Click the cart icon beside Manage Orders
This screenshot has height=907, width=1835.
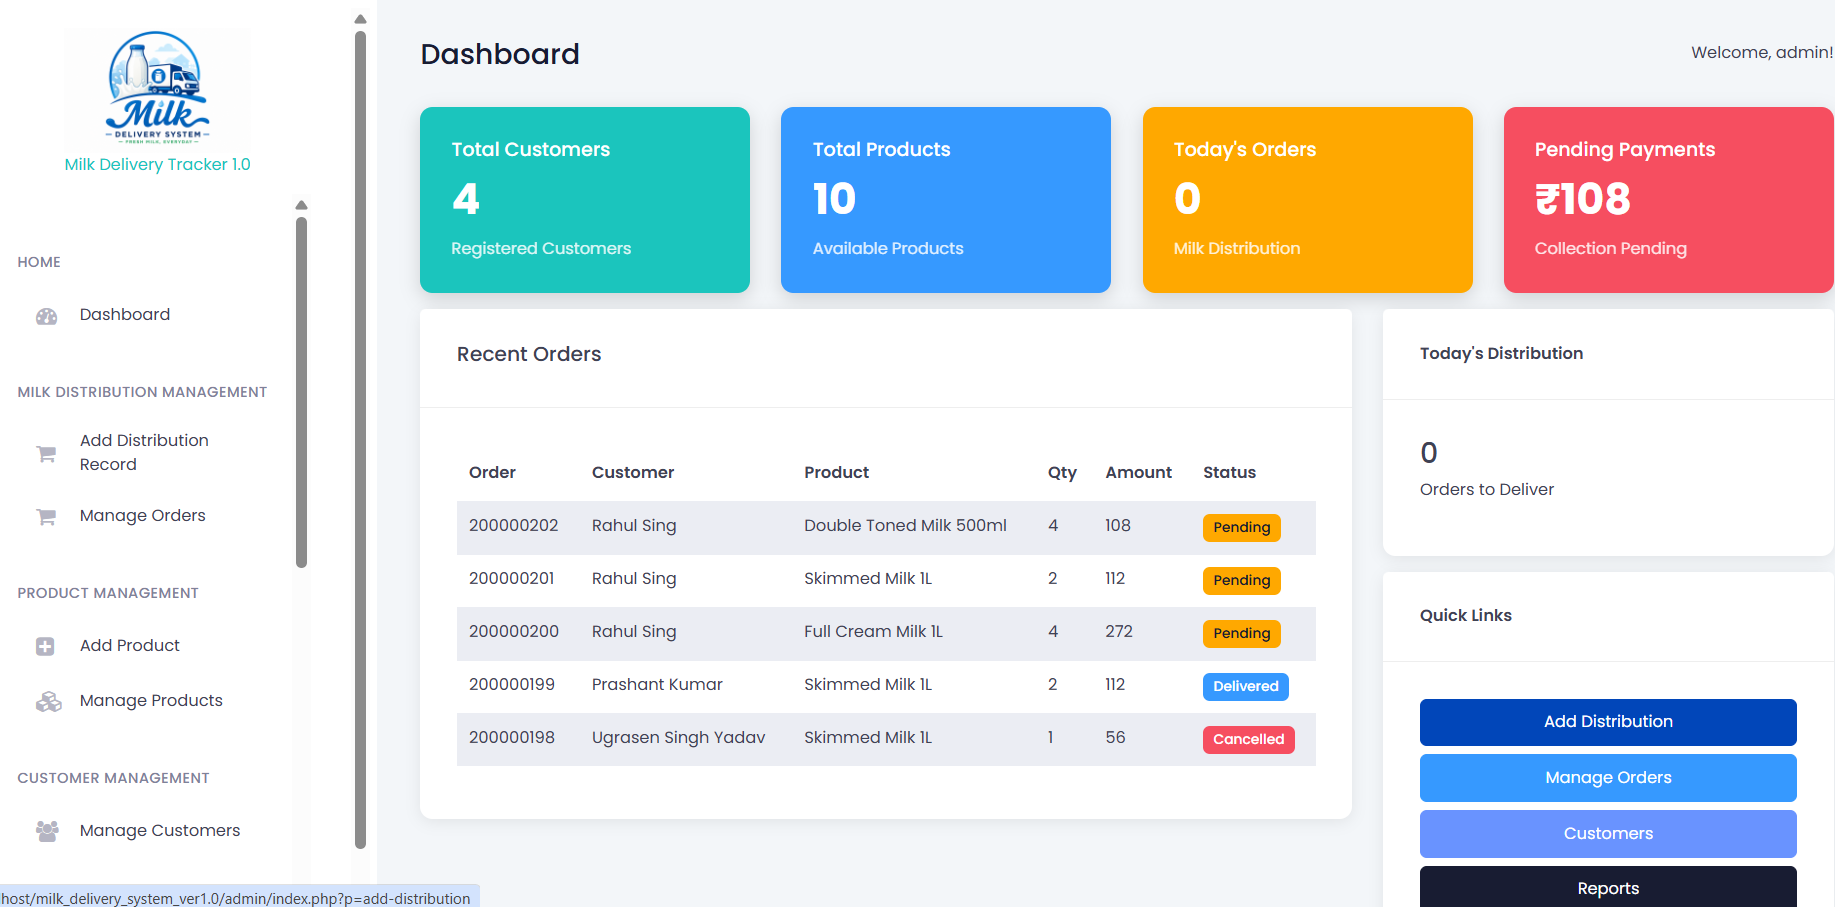click(46, 517)
